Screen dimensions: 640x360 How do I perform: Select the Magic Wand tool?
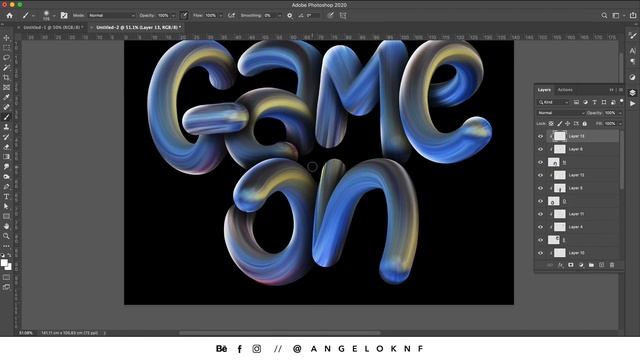click(x=6, y=67)
